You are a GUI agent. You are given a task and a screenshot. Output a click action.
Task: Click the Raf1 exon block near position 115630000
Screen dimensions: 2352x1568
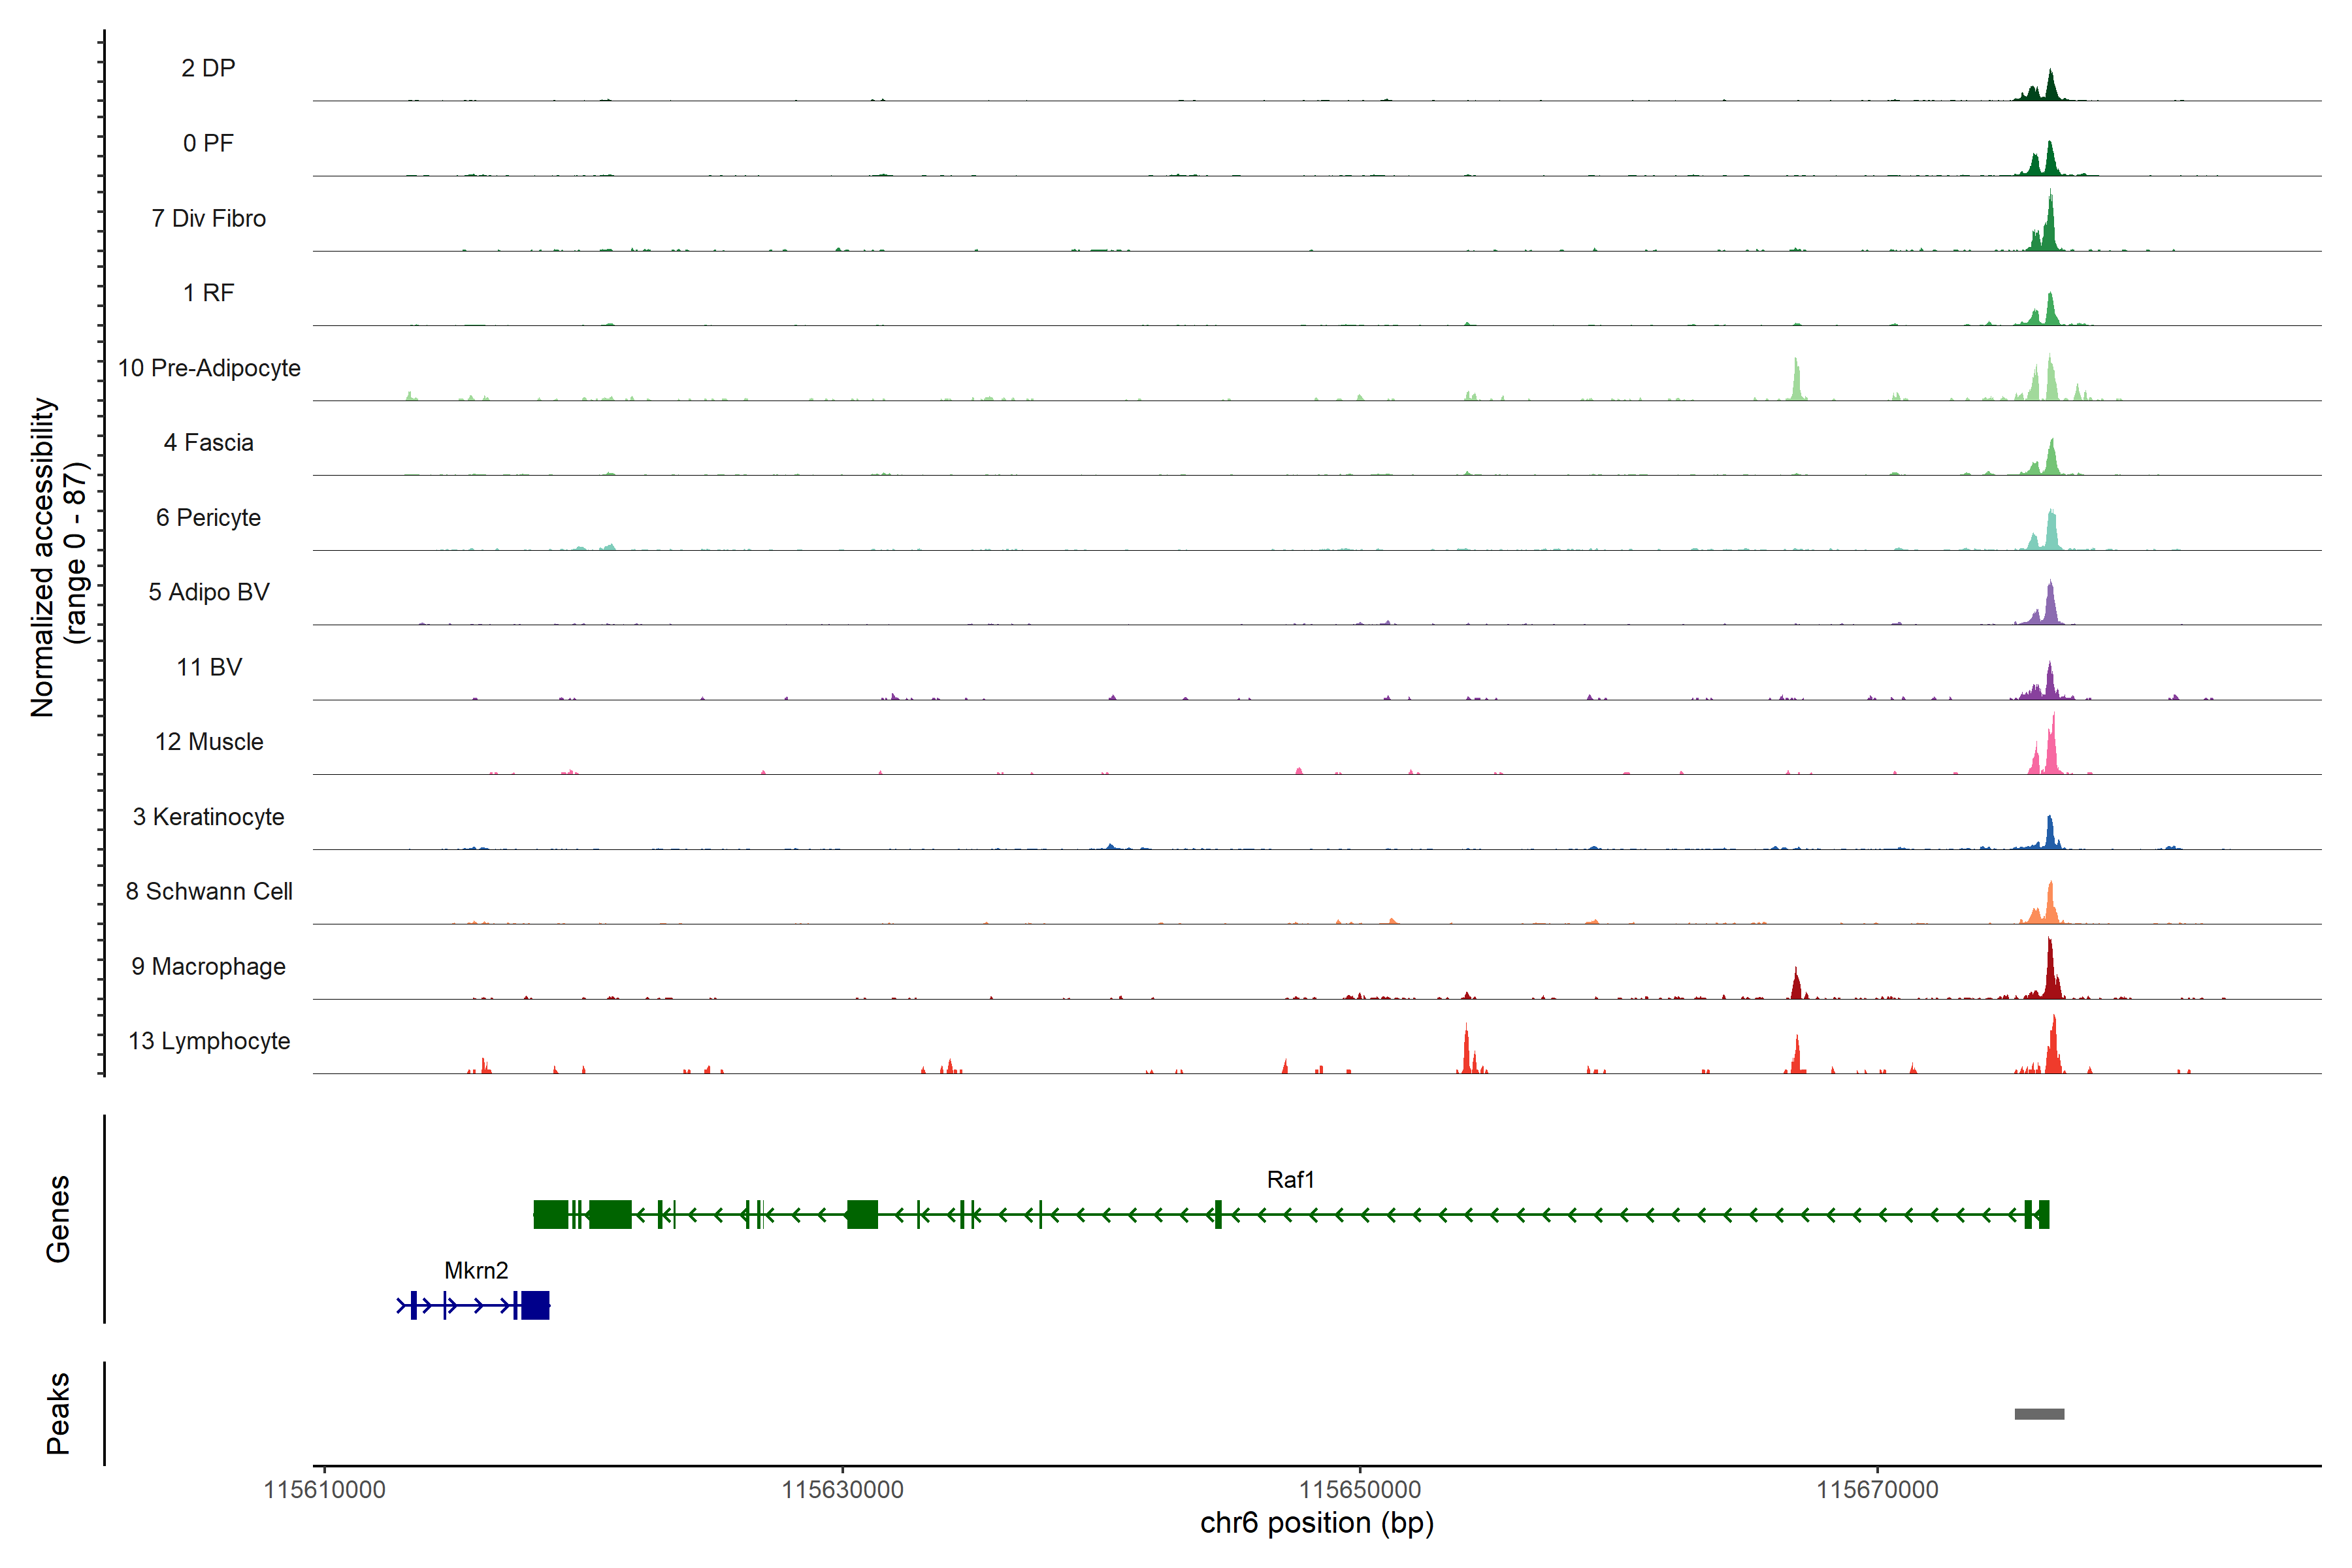862,1214
